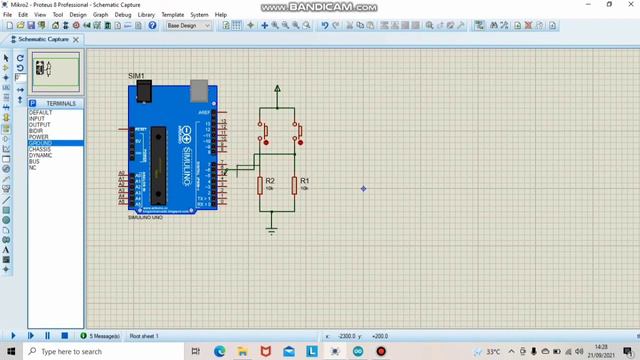Toggle the grid display icon

click(x=236, y=25)
